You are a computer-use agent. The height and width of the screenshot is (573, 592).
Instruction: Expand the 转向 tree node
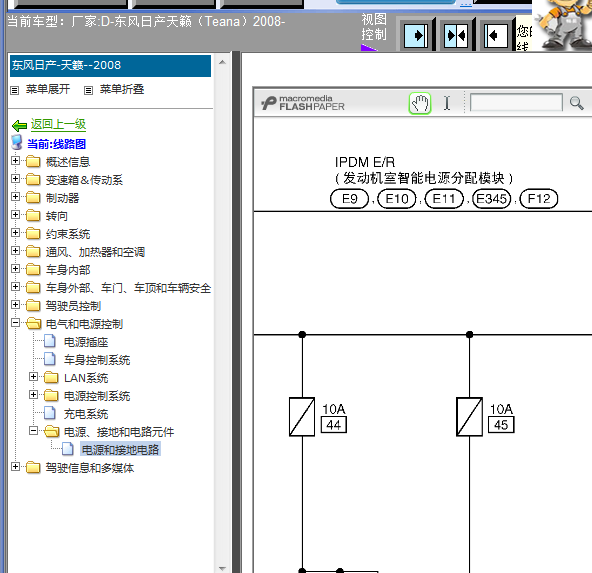(15, 214)
